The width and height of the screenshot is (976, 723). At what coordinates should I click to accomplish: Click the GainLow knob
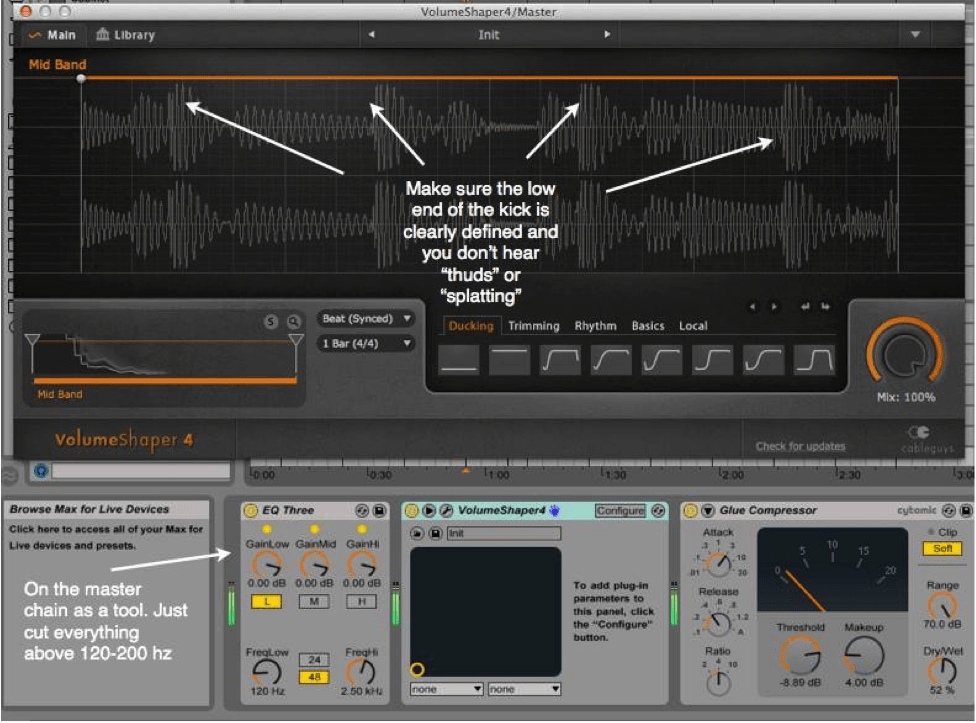[266, 565]
